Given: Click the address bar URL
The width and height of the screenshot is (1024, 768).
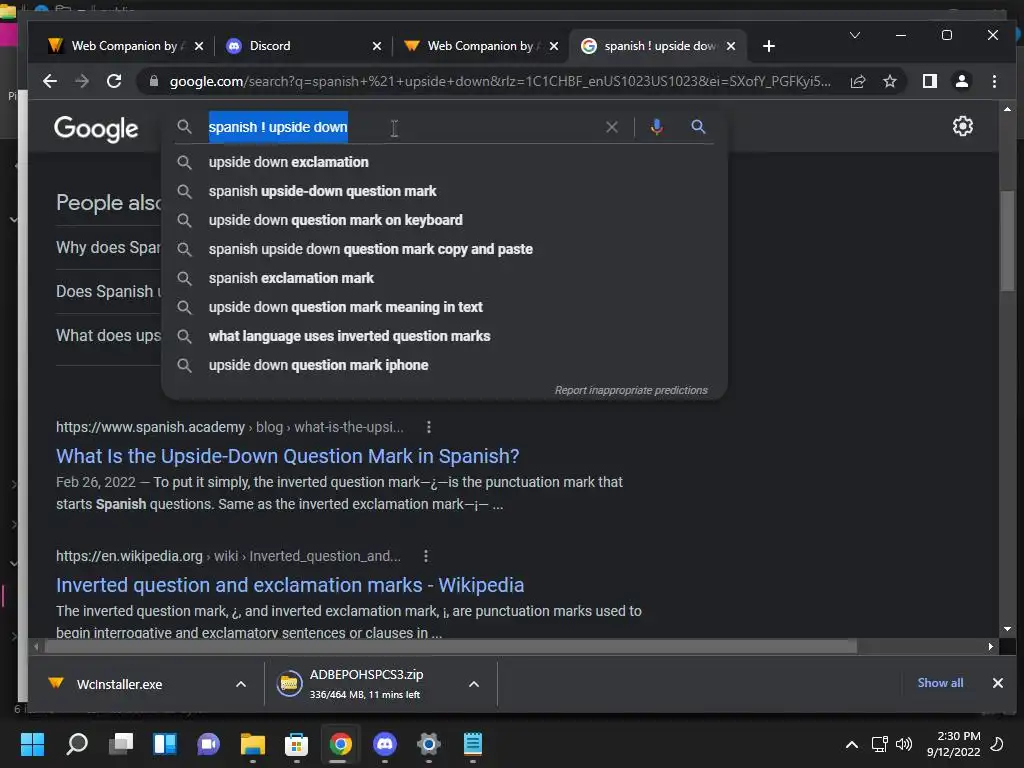Looking at the screenshot, I should 500,81.
